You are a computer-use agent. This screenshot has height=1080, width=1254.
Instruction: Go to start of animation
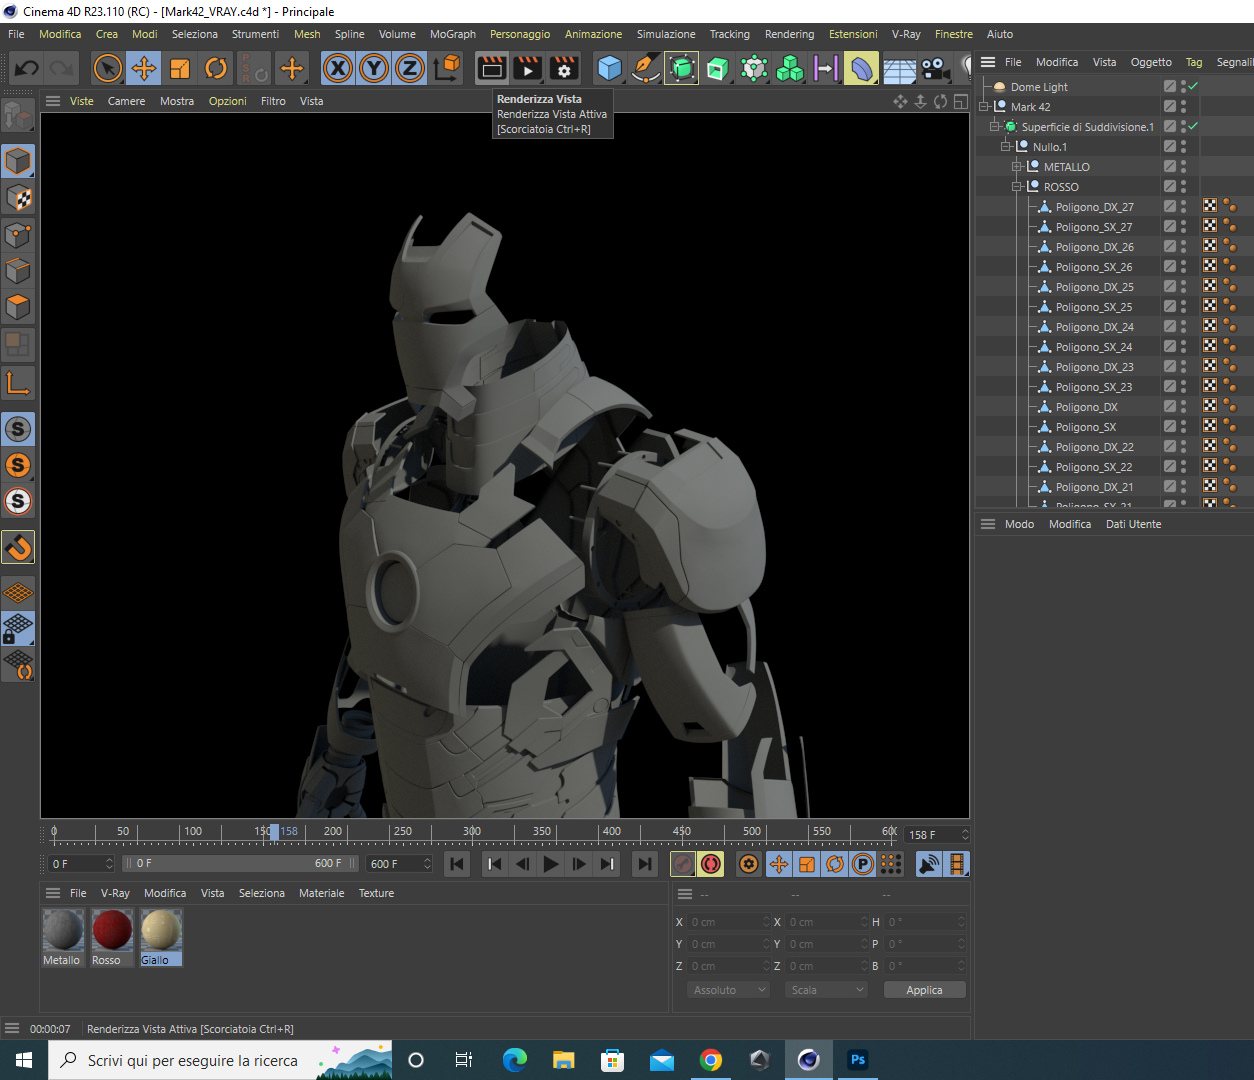point(457,864)
